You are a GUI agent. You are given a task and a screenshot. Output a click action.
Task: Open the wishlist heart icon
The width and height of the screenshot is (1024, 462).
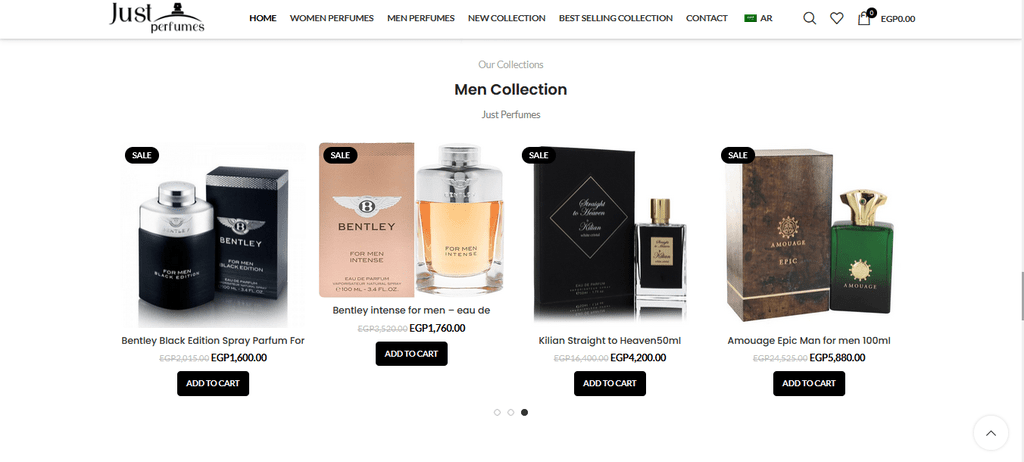coord(837,18)
